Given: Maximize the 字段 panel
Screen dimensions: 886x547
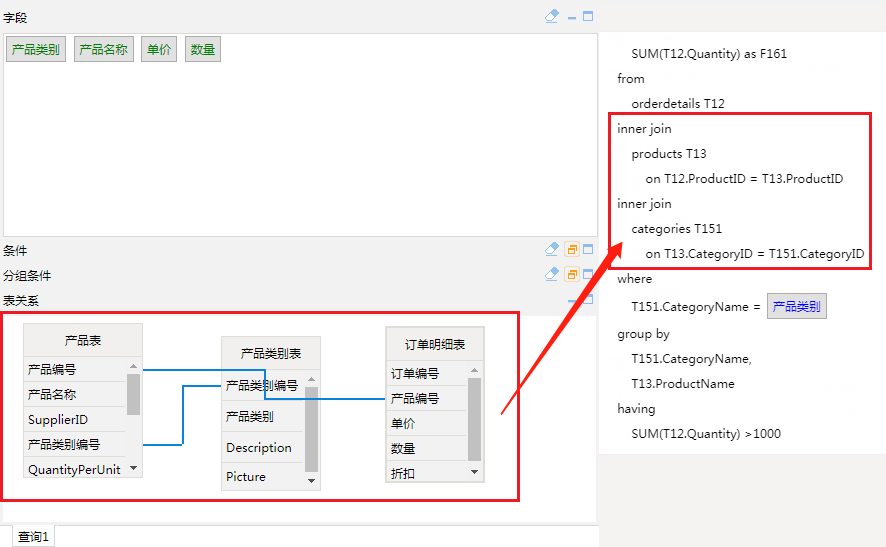Looking at the screenshot, I should coord(588,16).
